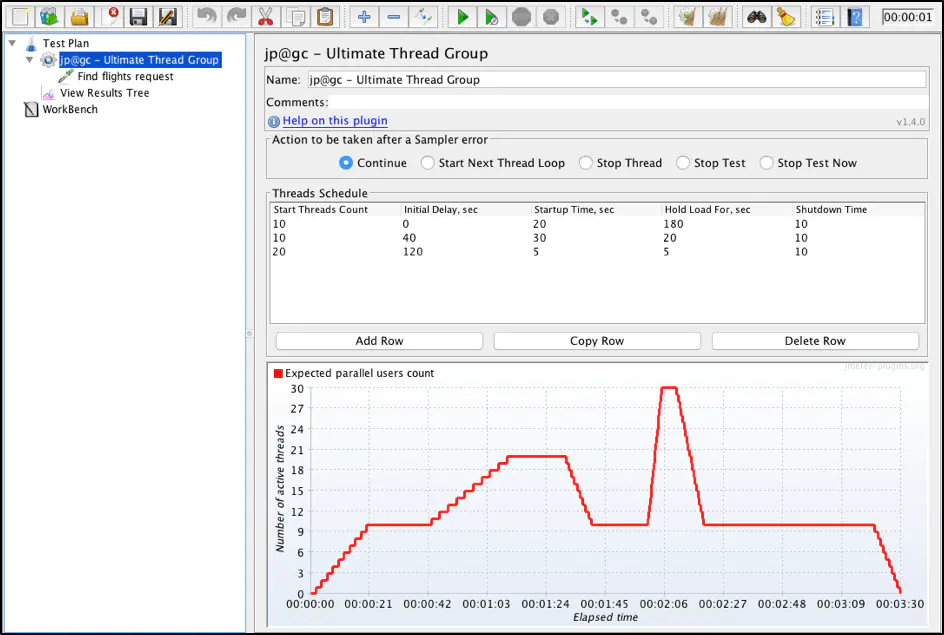Click the Initial Delay cell showing 40

[x=466, y=238]
